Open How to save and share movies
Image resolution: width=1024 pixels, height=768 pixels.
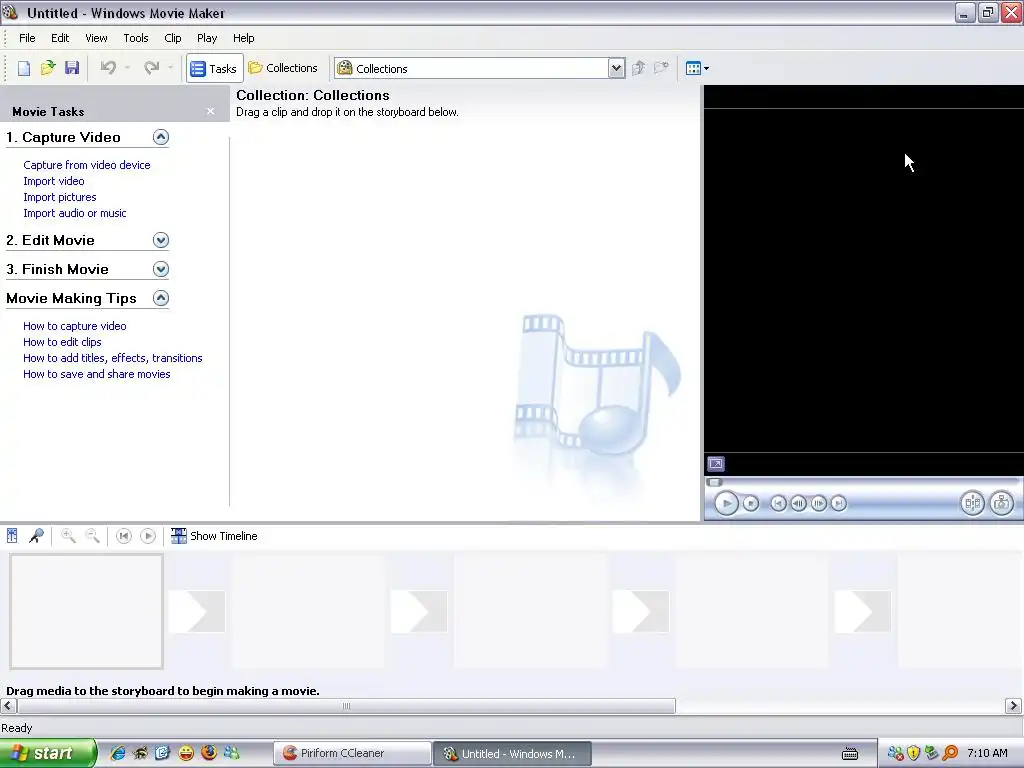click(97, 374)
